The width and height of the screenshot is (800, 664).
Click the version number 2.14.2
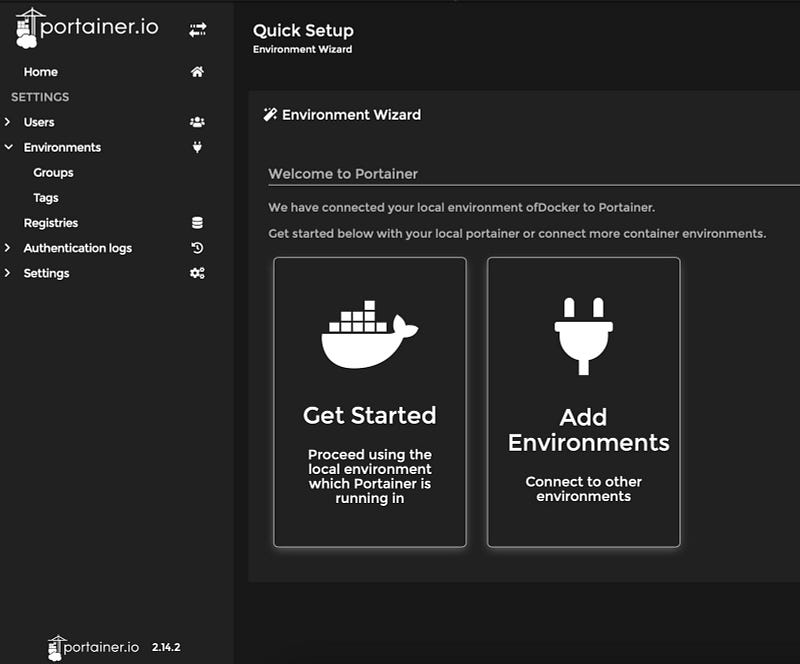tap(166, 647)
